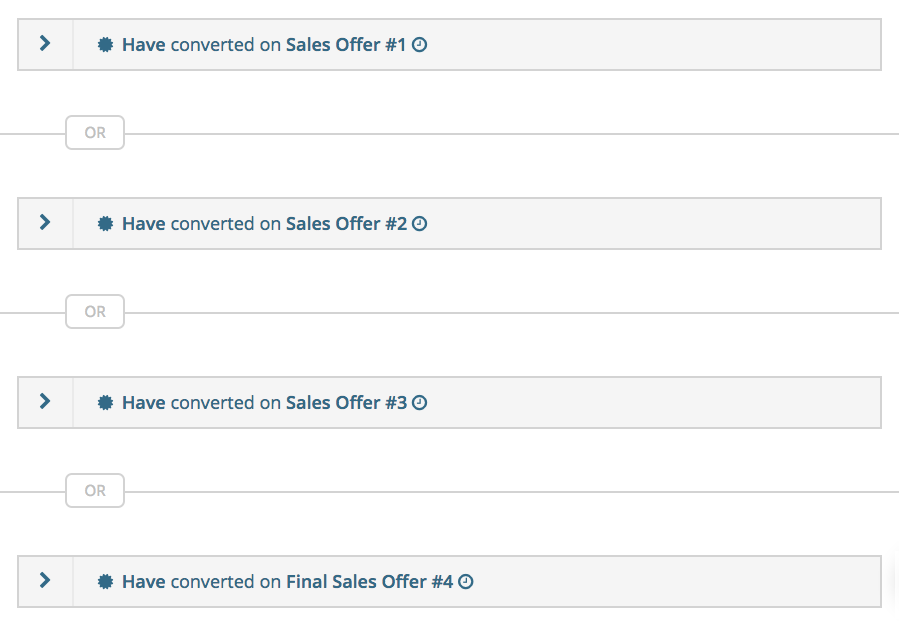Click the clock icon after Sales Offer #3
This screenshot has height=627, width=899.
419,403
